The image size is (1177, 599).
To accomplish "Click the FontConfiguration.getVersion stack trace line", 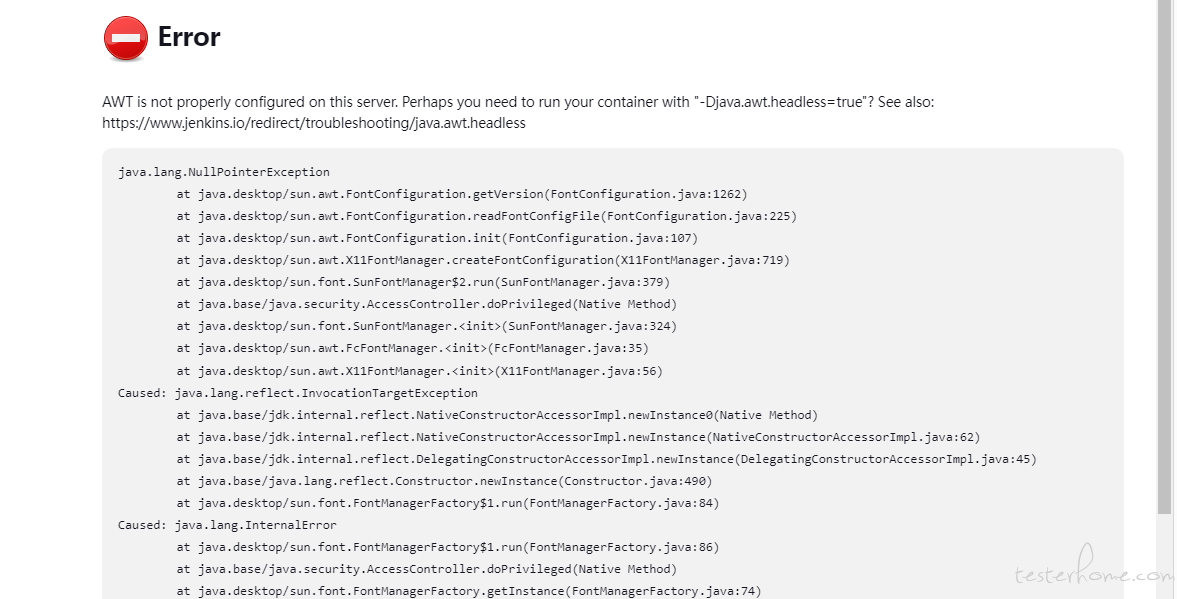I will pos(462,194).
